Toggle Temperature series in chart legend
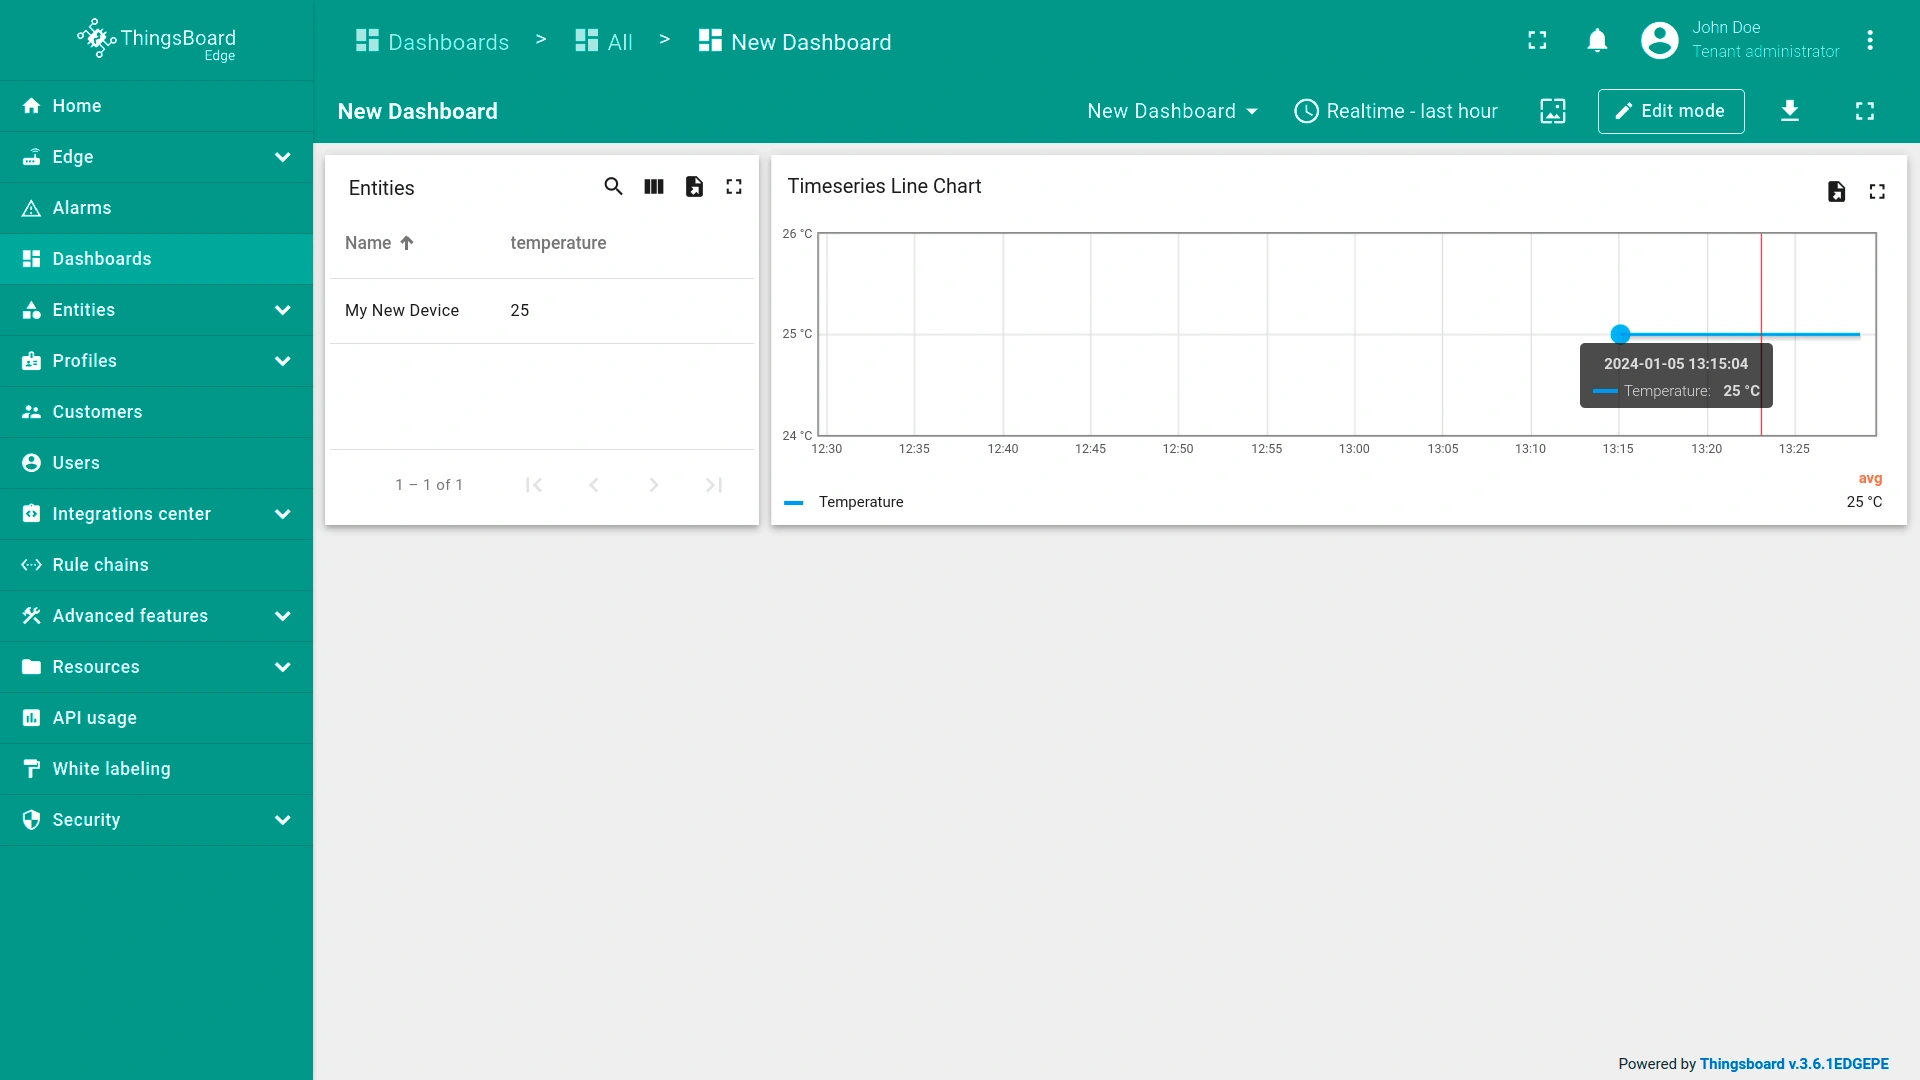Image resolution: width=1920 pixels, height=1080 pixels. tap(860, 502)
